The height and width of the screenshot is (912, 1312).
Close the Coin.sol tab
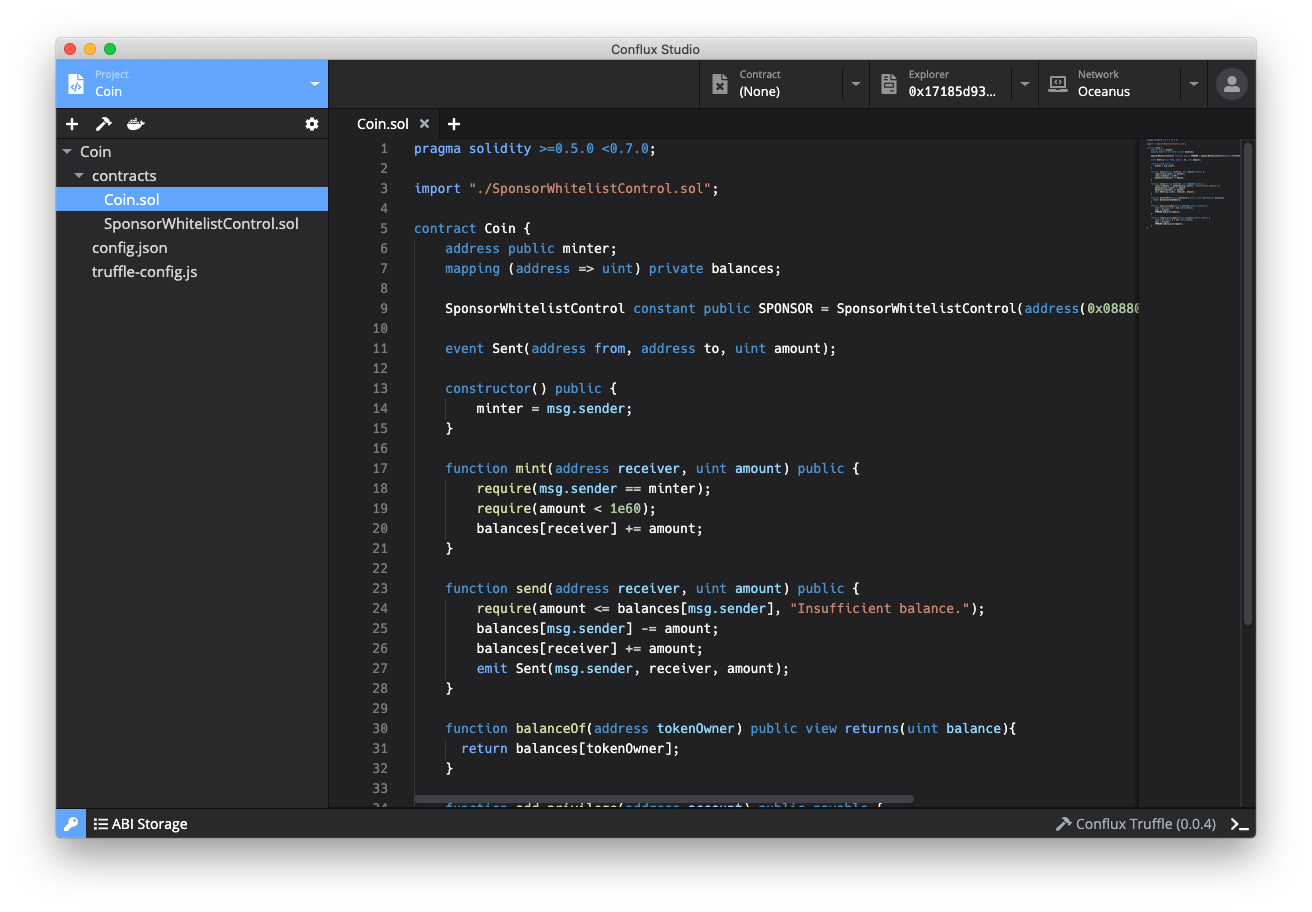coord(424,124)
